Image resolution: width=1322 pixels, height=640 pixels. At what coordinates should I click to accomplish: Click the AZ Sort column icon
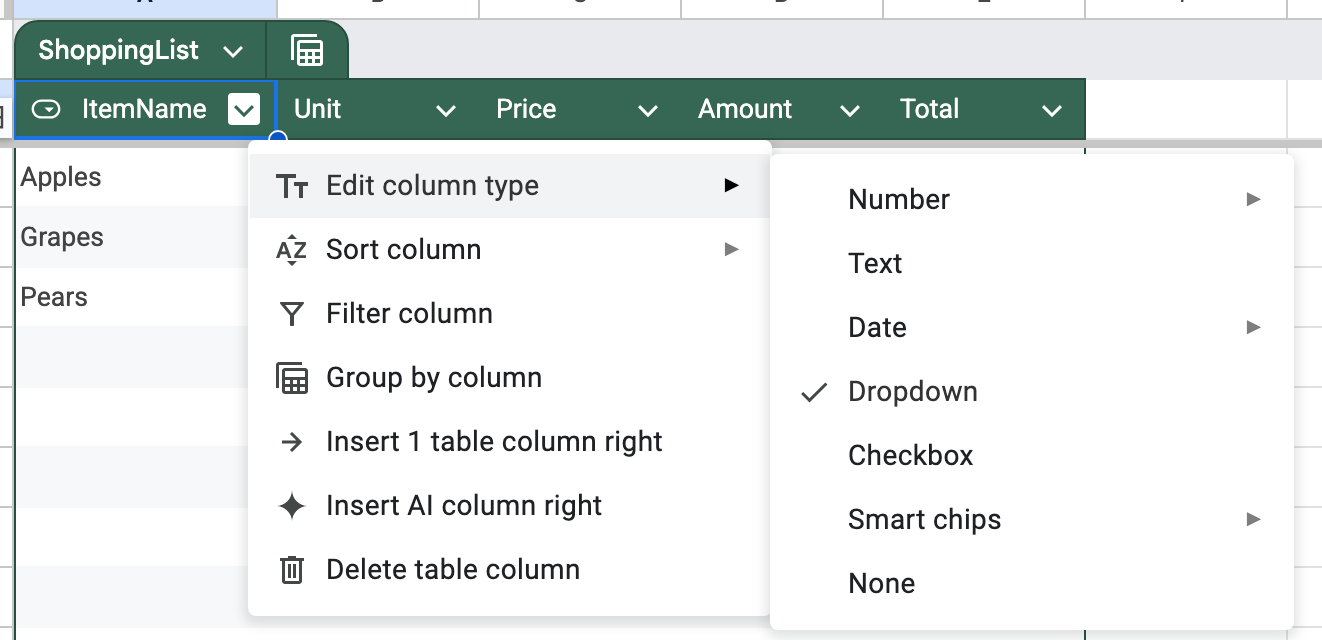click(291, 250)
